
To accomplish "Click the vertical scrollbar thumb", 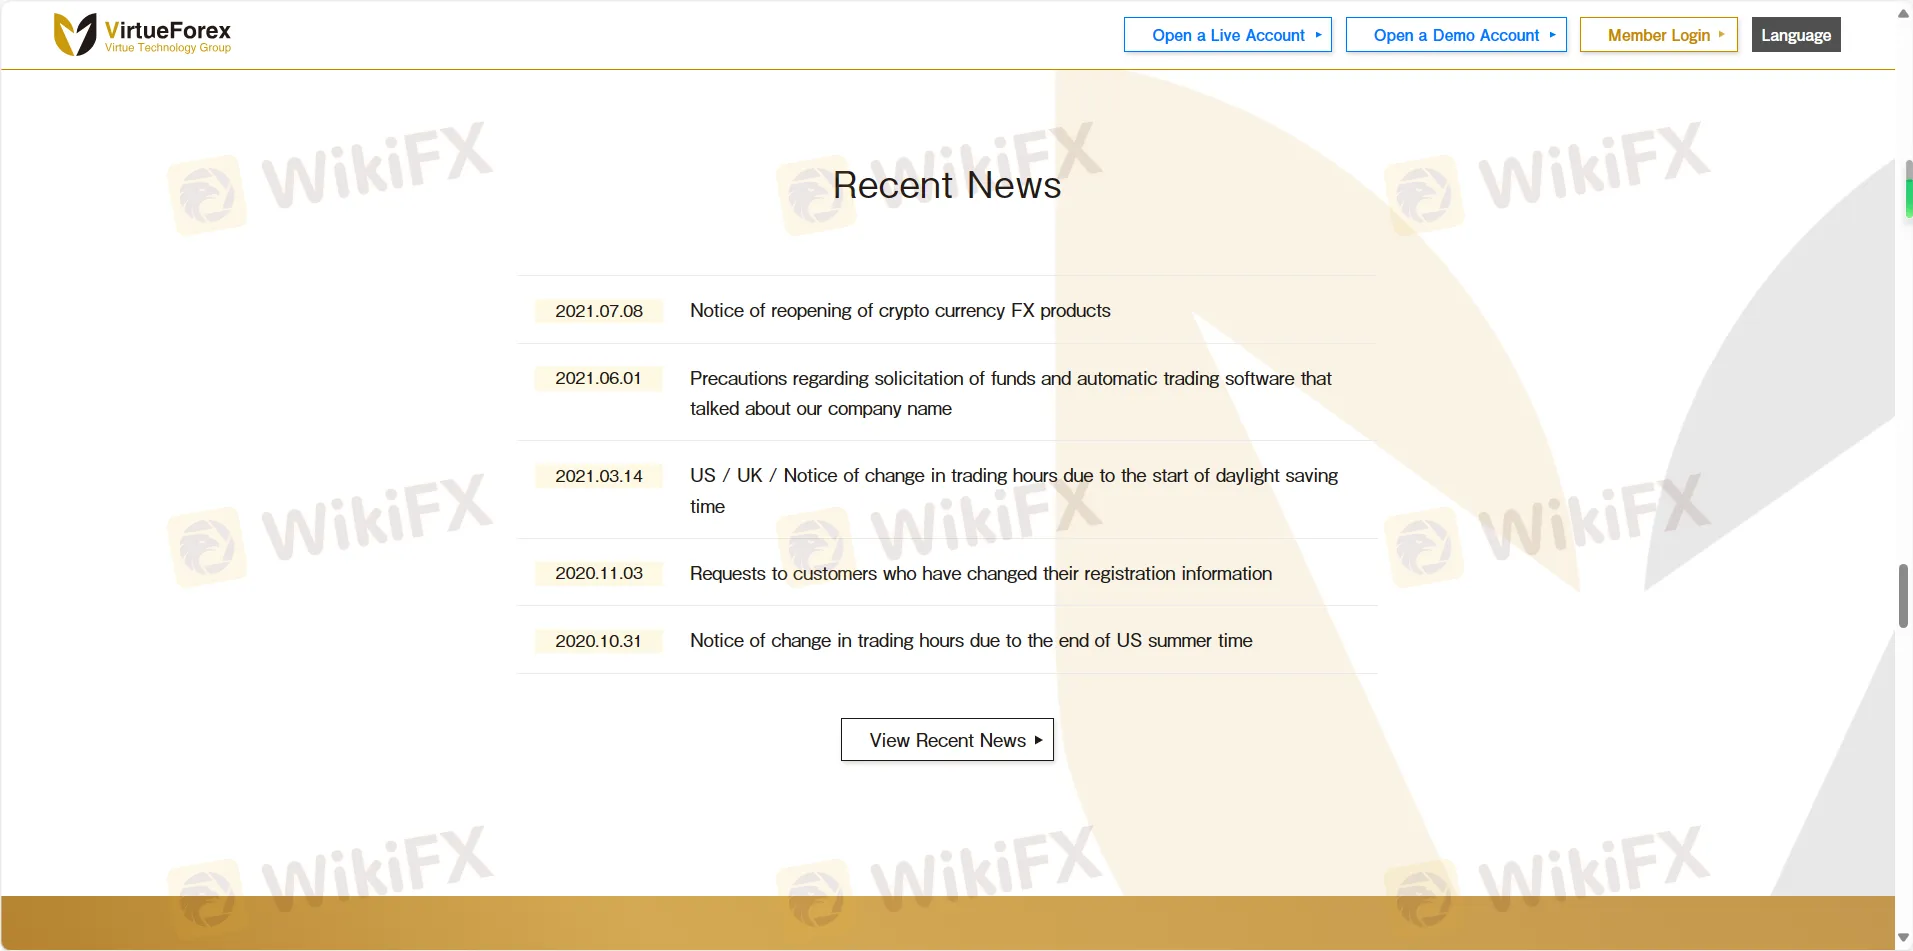I will [1903, 596].
